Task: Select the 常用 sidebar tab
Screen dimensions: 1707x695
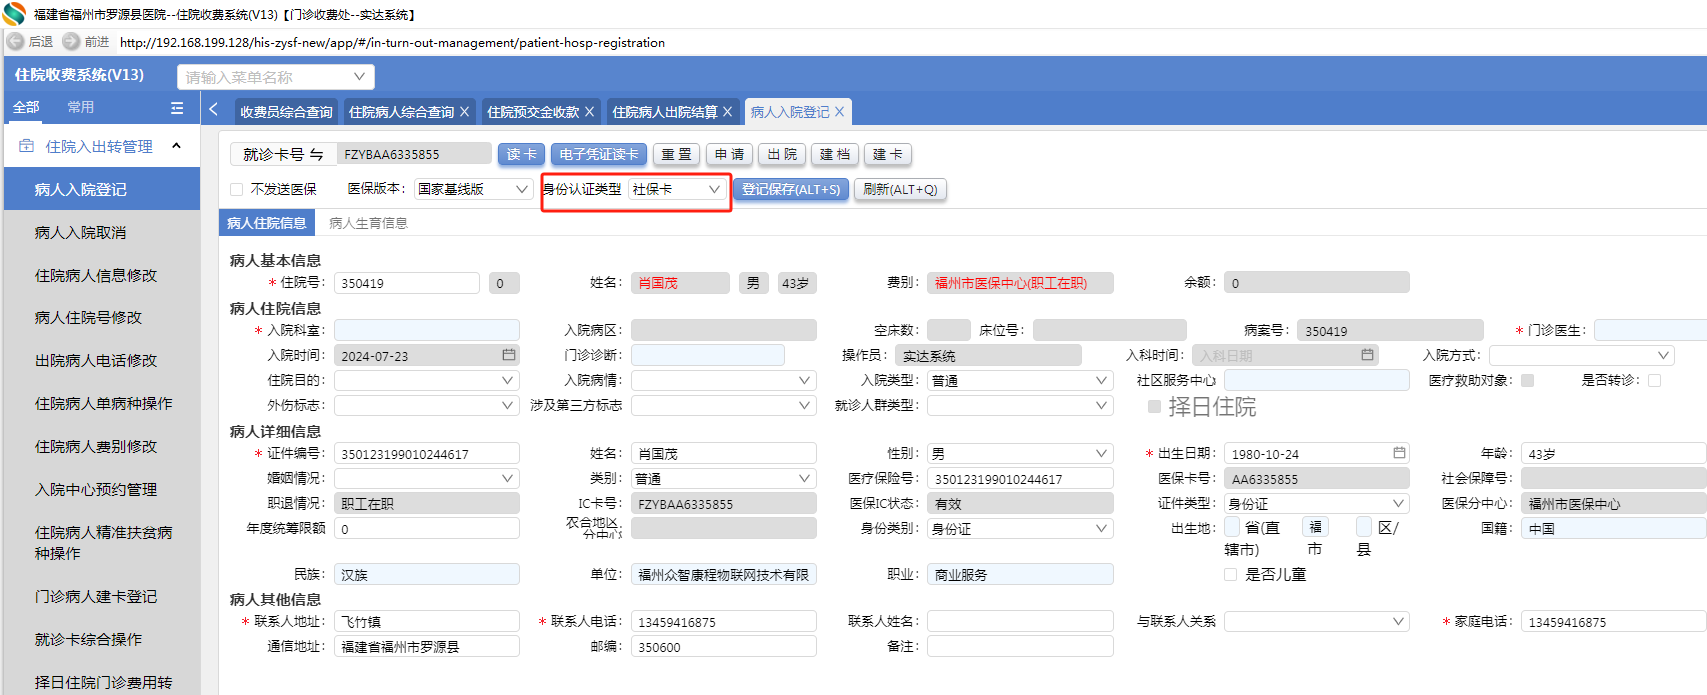Action: (x=81, y=107)
